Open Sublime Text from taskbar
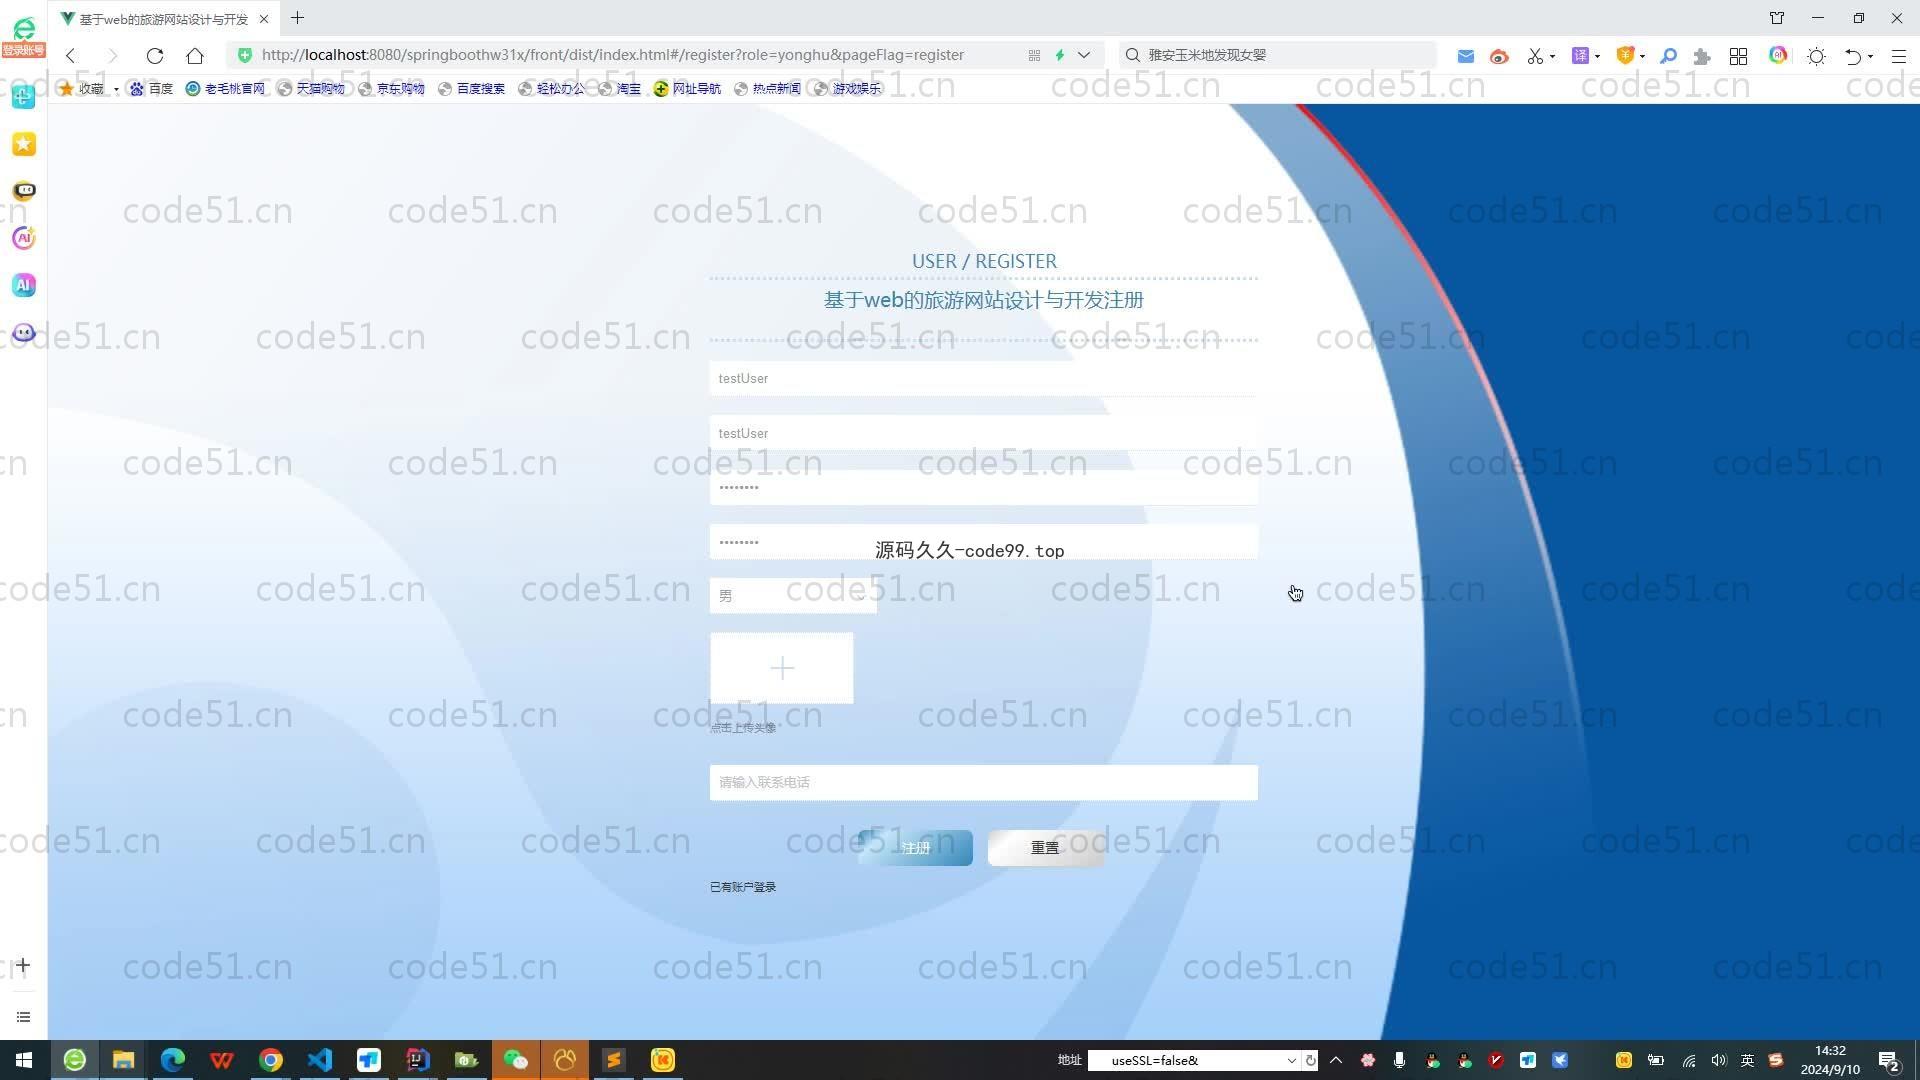 tap(614, 1060)
